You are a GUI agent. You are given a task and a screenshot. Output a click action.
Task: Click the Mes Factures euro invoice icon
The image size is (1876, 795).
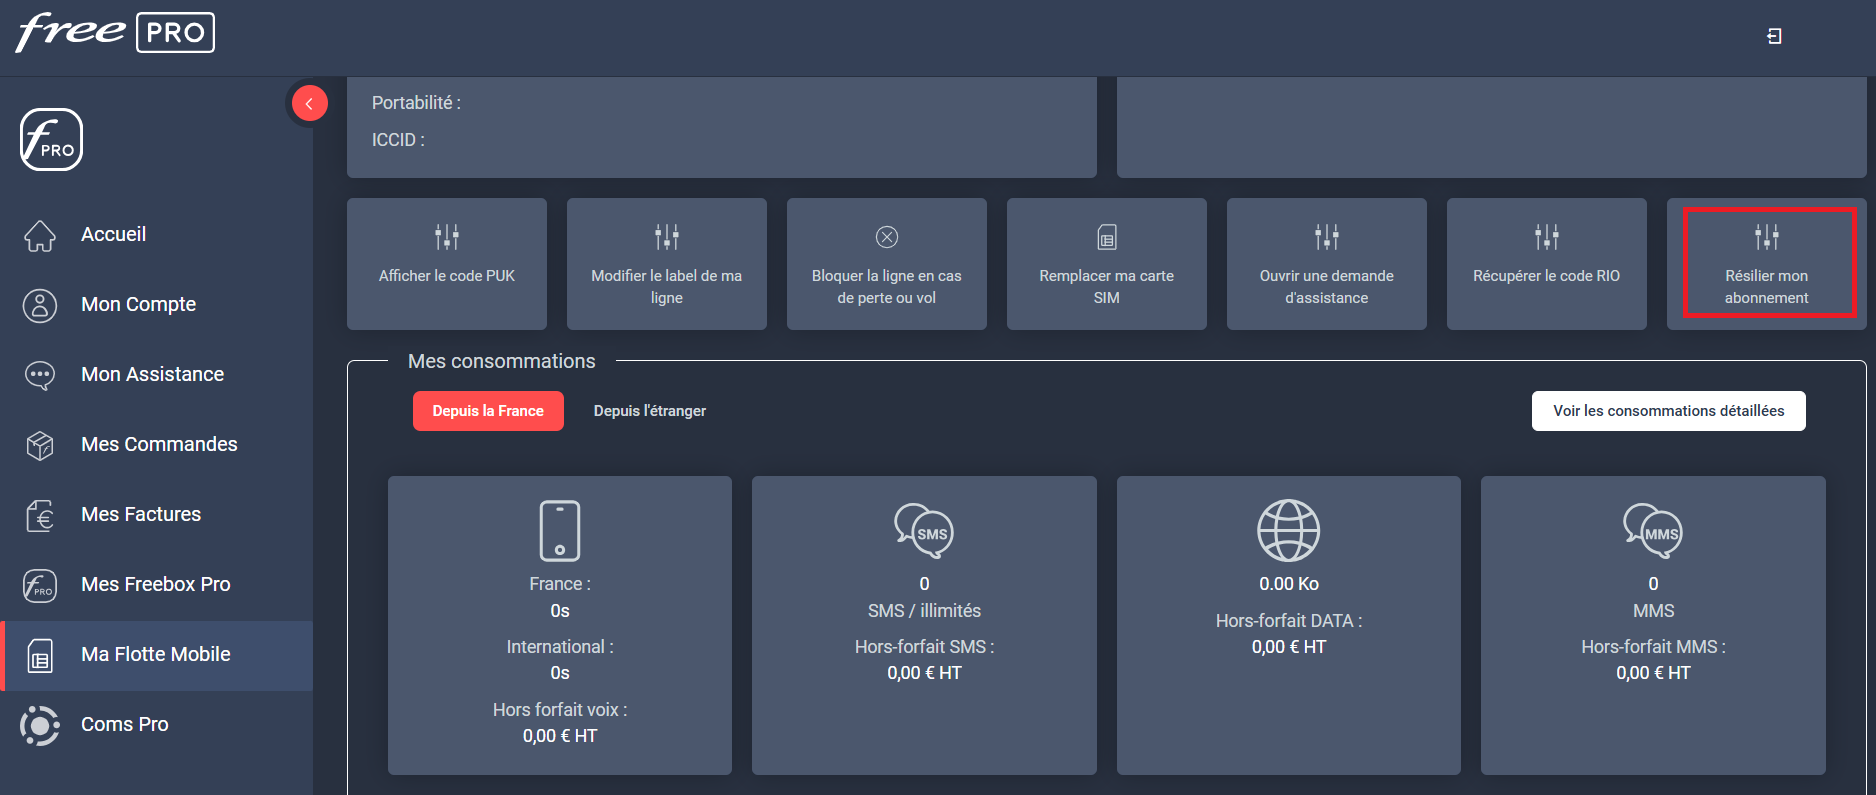(40, 515)
